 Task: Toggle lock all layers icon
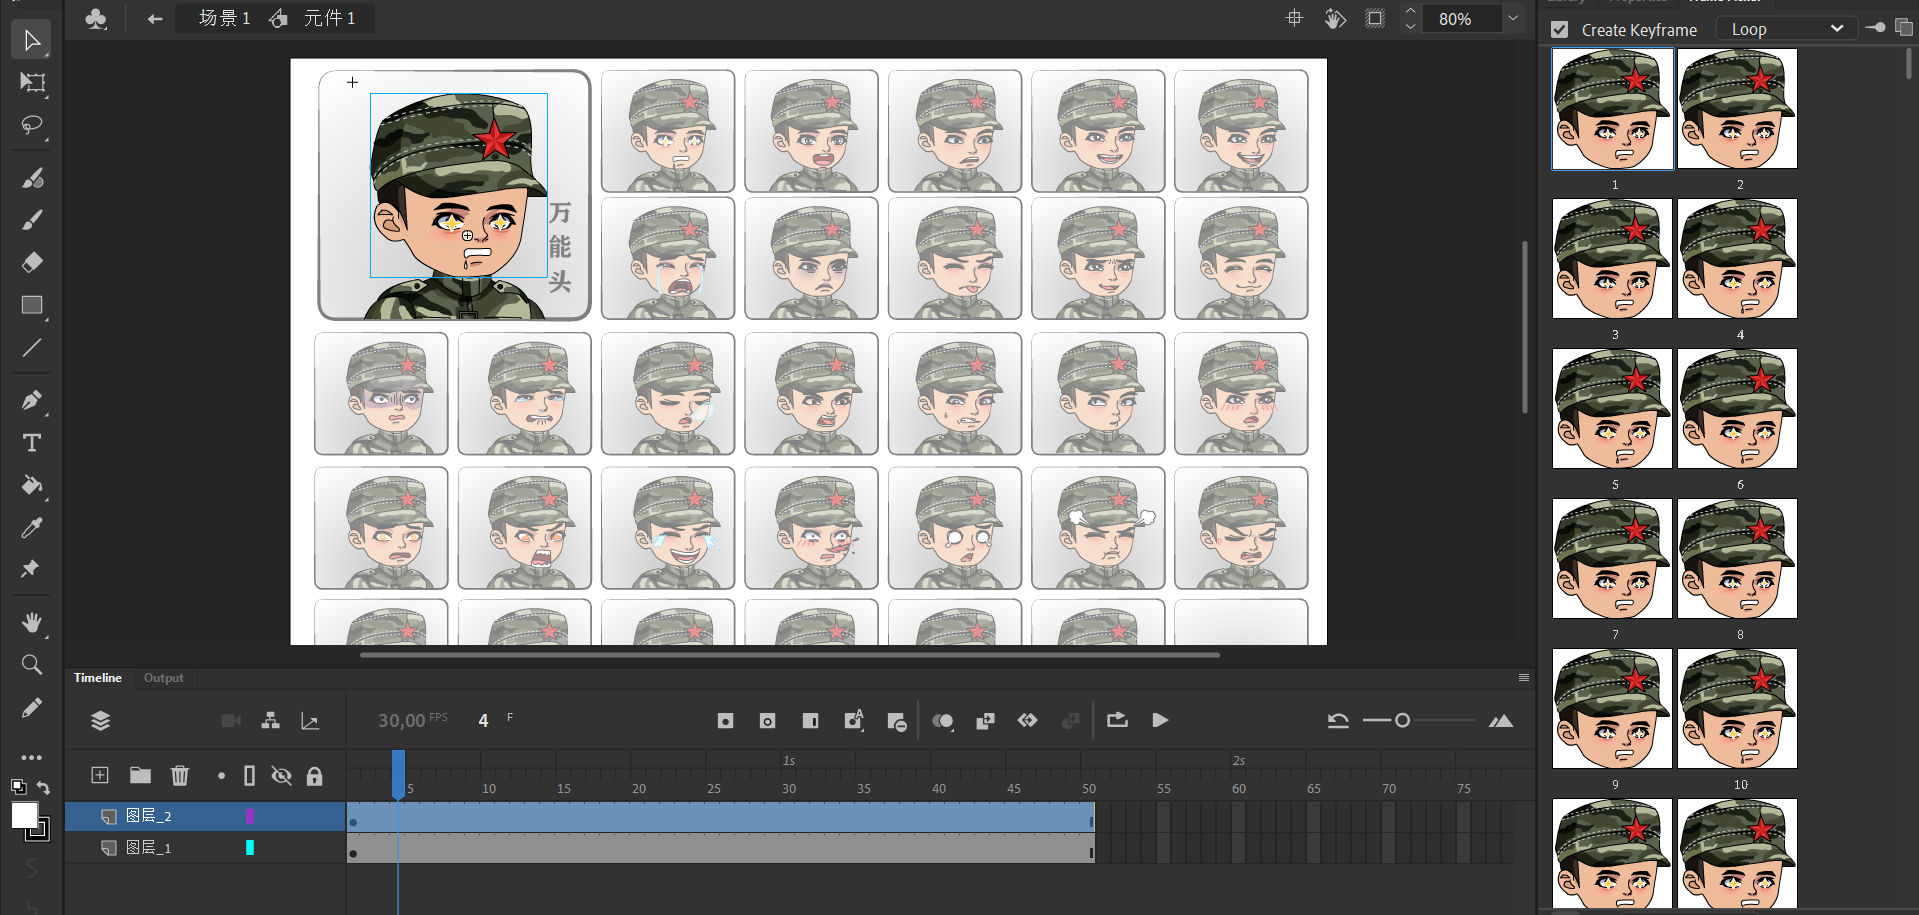[x=314, y=776]
